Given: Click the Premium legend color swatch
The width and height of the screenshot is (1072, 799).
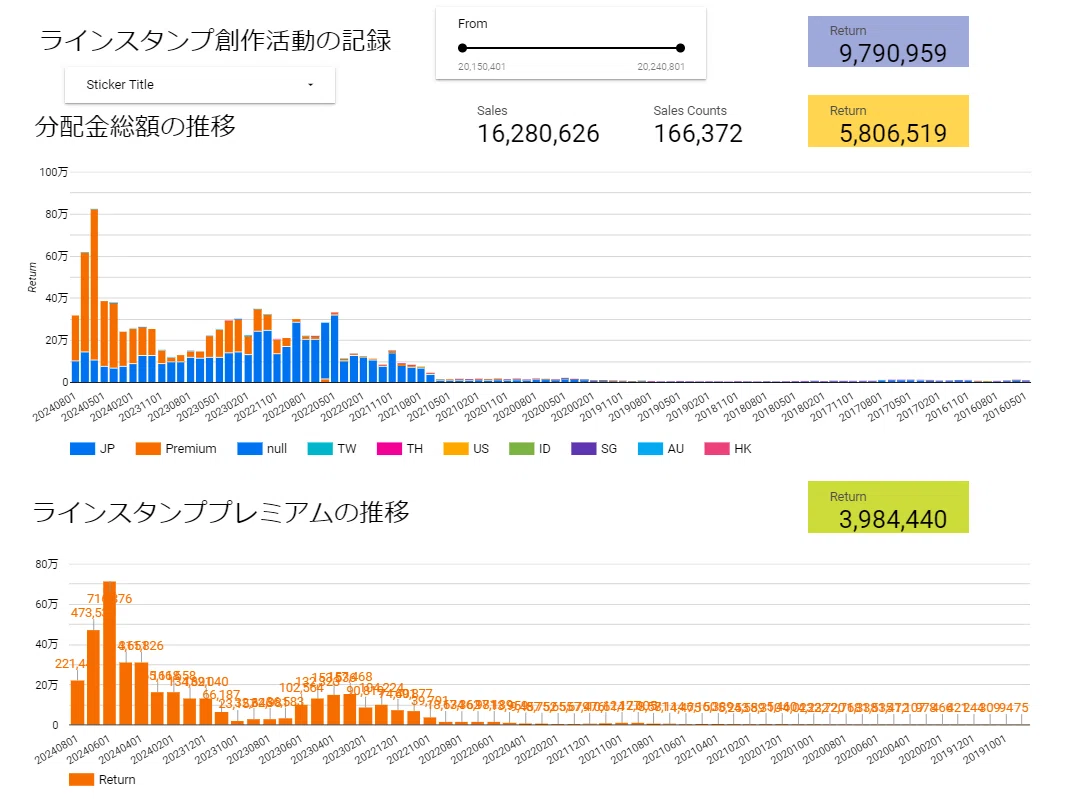Looking at the screenshot, I should (x=148, y=448).
